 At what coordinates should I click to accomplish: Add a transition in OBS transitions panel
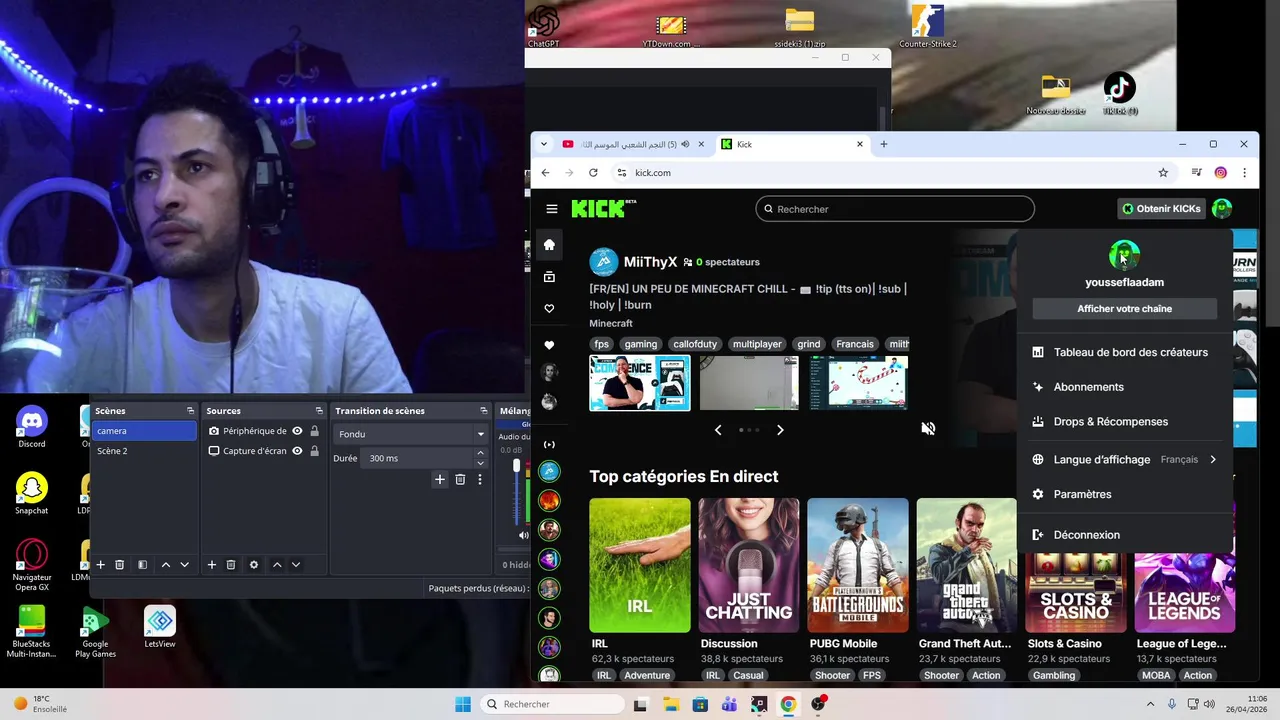[x=439, y=480]
